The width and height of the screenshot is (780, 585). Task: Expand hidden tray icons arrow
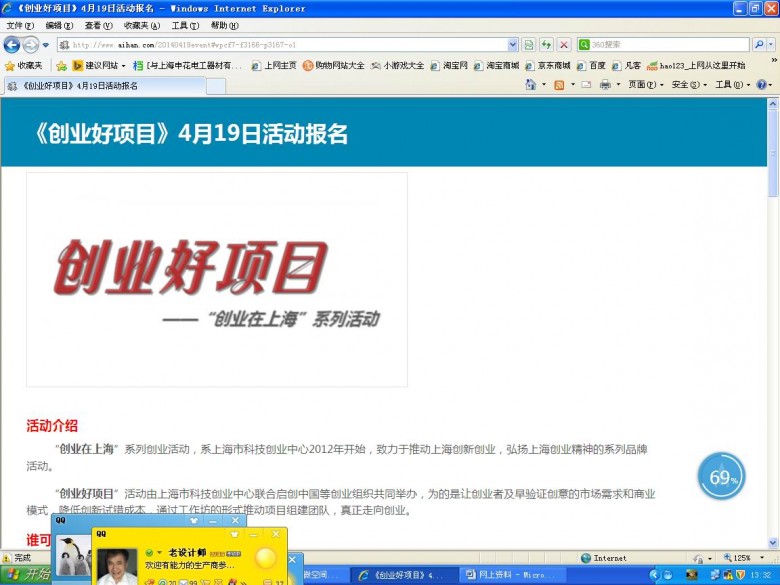[x=654, y=575]
